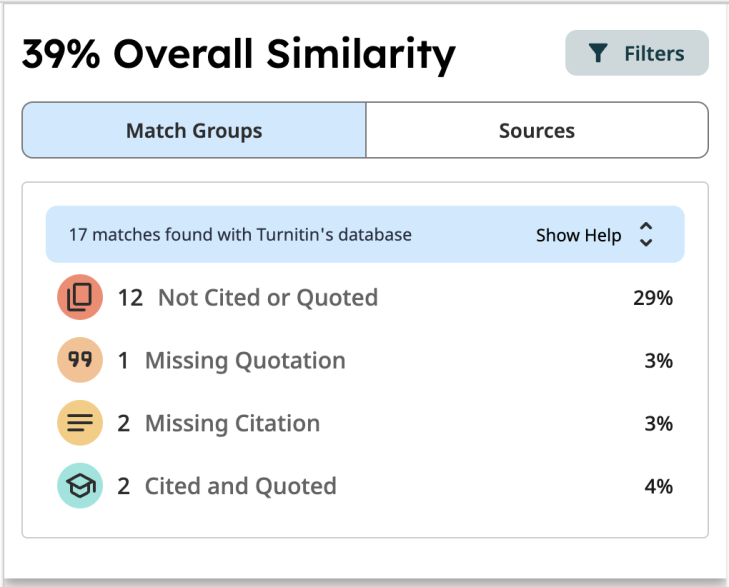The image size is (729, 587).
Task: Click the teal Cited and Quoted cap icon
Action: pyautogui.click(x=80, y=486)
